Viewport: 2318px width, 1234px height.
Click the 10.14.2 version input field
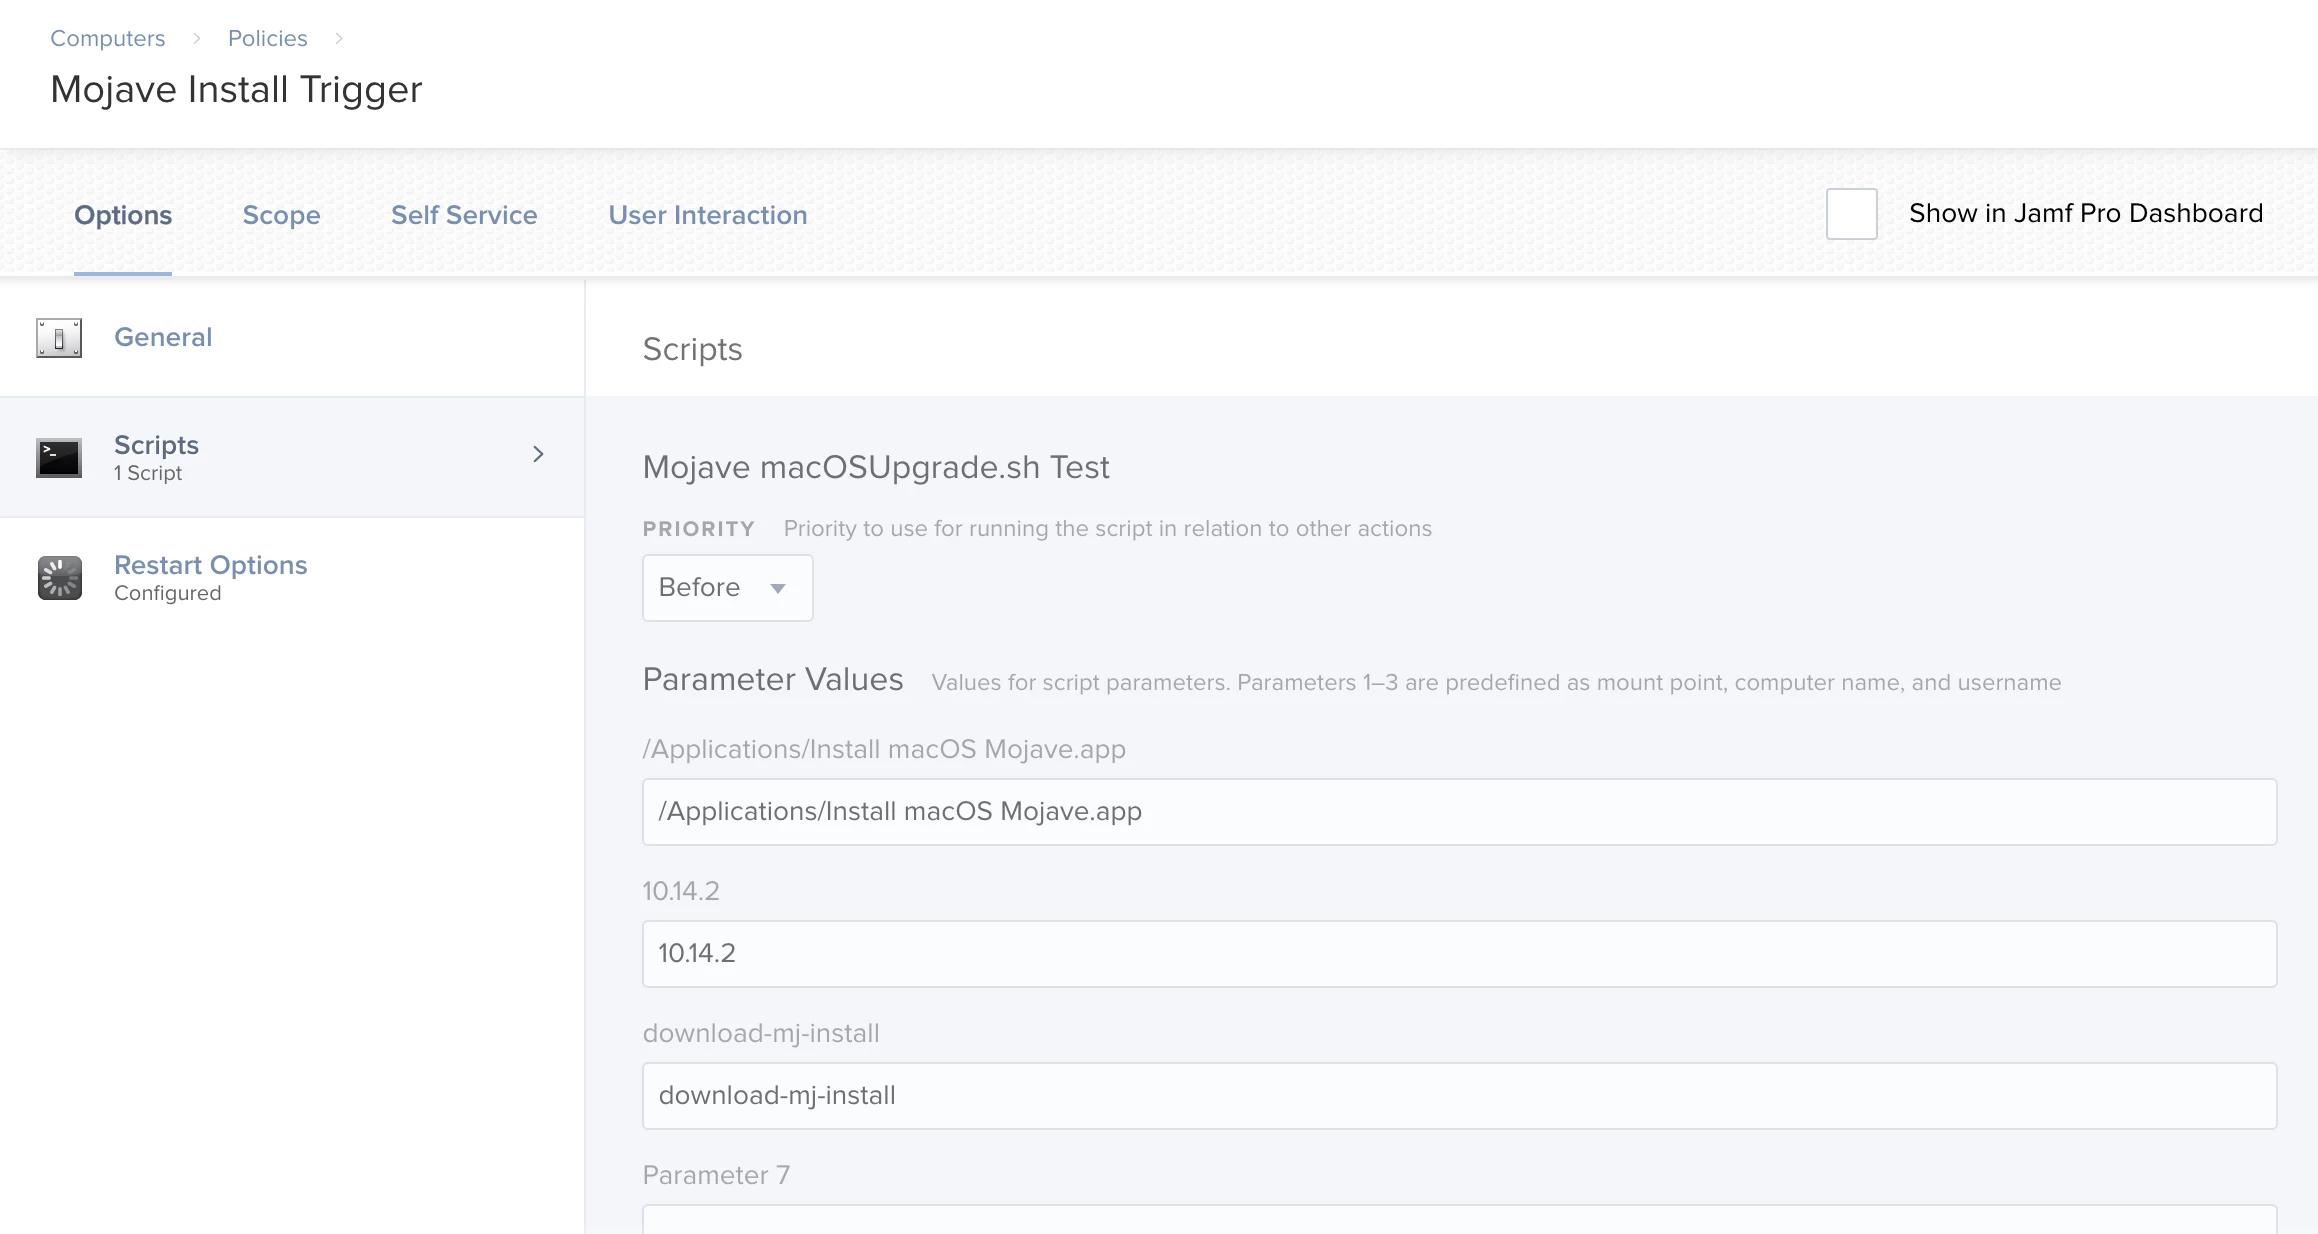pyautogui.click(x=1460, y=954)
